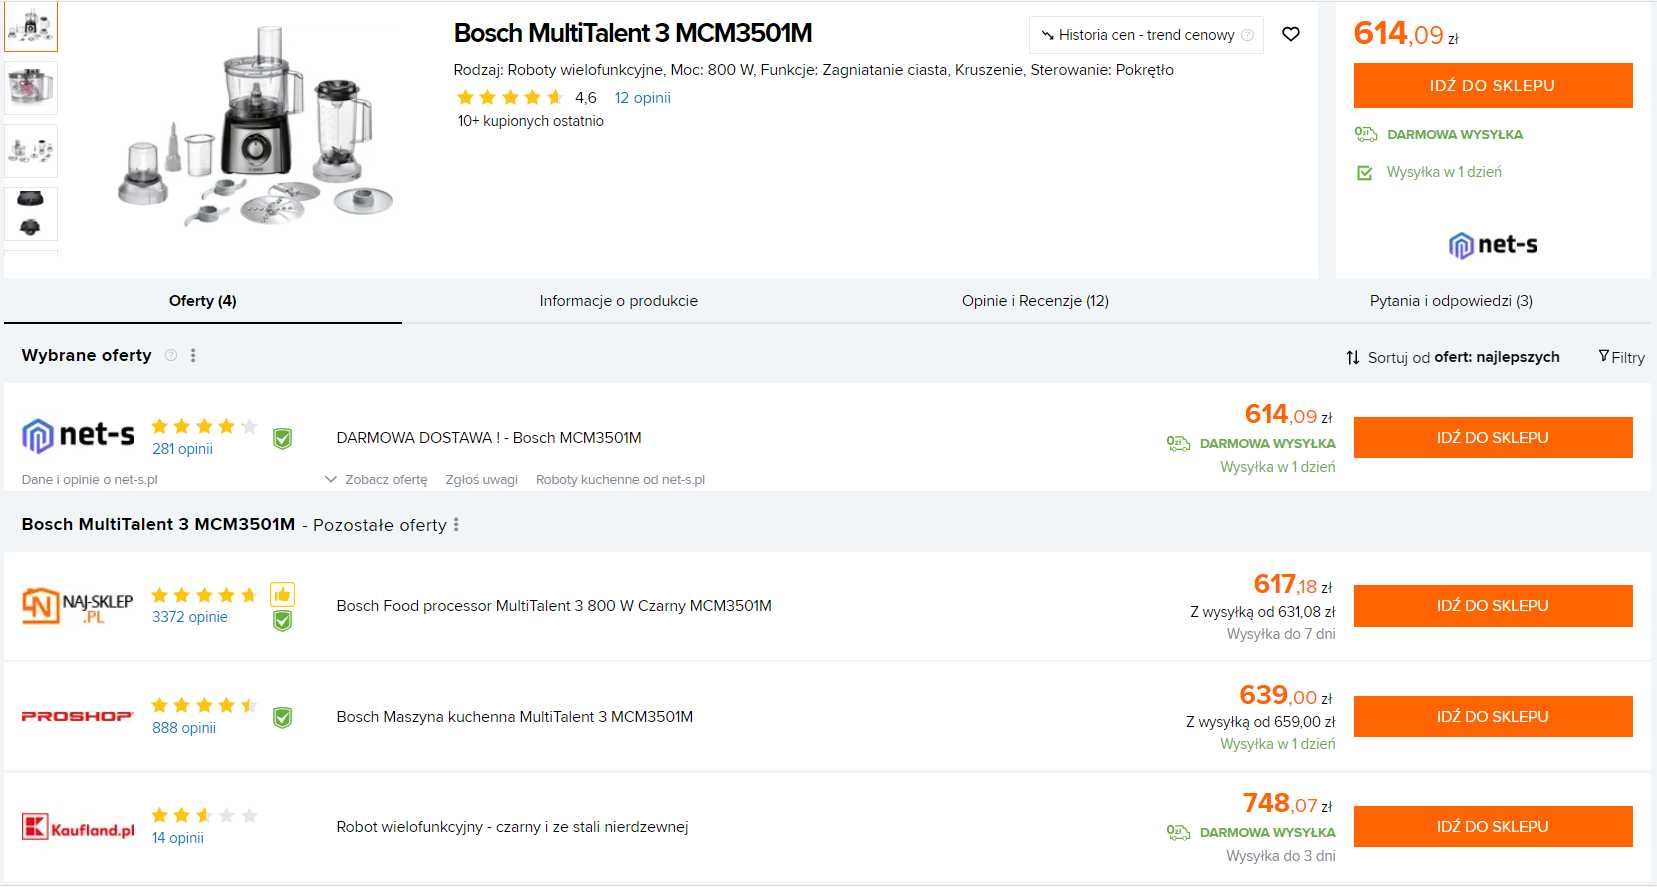The width and height of the screenshot is (1657, 887).
Task: Go to Proshop shop for 639,00 zł
Action: point(1492,717)
